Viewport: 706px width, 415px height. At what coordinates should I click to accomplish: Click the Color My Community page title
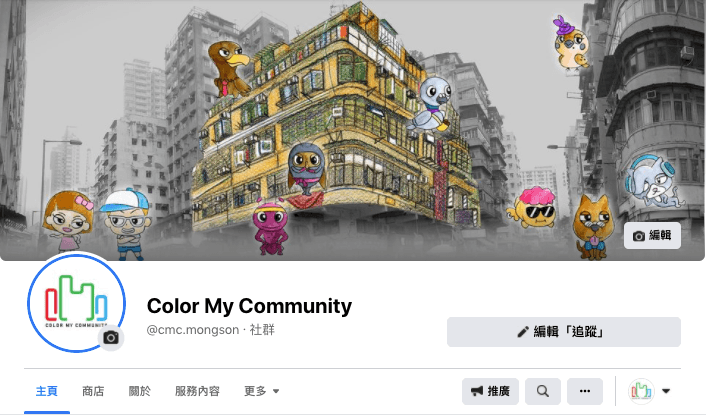249,306
